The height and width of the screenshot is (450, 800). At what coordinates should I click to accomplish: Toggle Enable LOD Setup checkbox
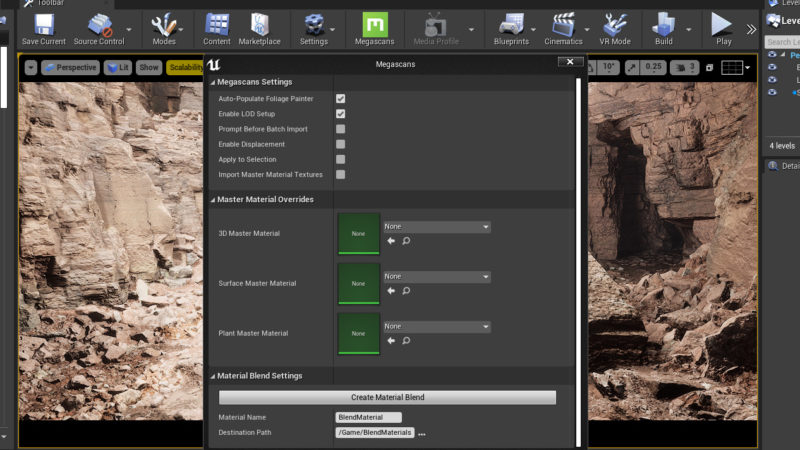pos(340,114)
